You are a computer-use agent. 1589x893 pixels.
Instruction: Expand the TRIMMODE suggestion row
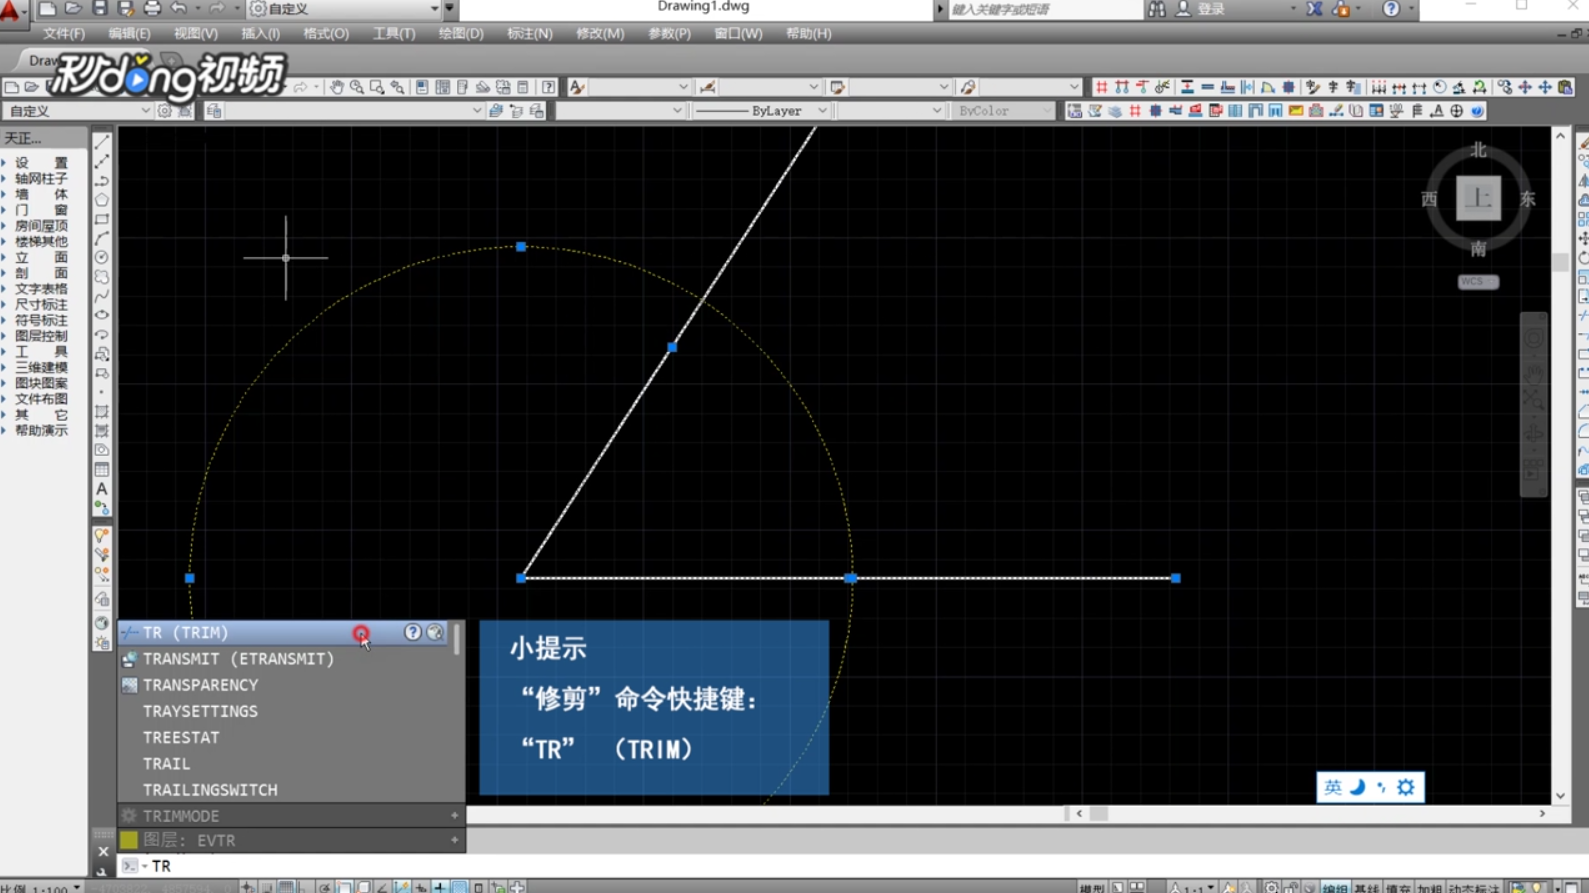[454, 816]
